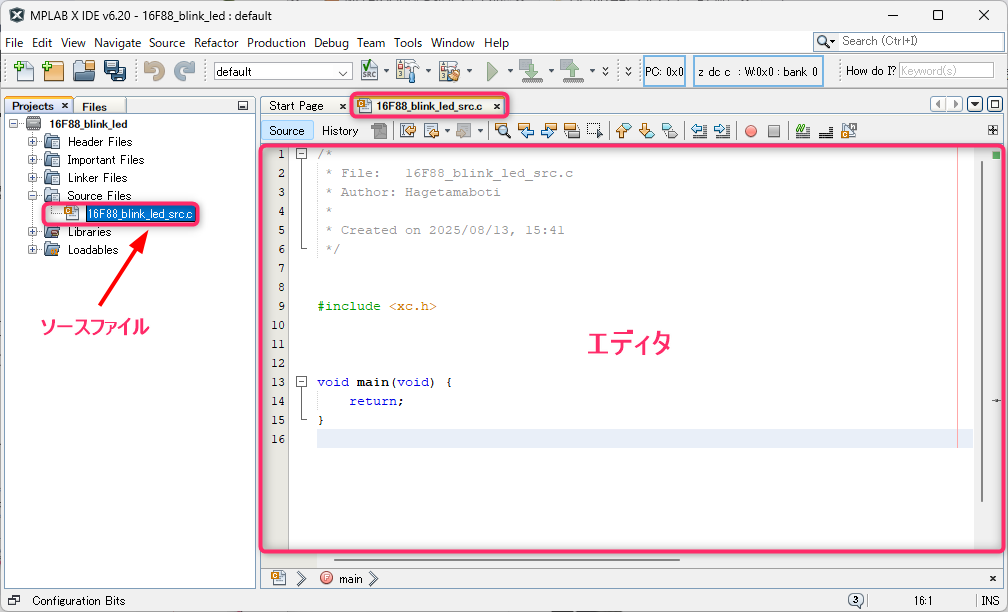Viewport: 1008px width, 612px height.
Task: Click the Shift Line Right icon
Action: coord(723,130)
